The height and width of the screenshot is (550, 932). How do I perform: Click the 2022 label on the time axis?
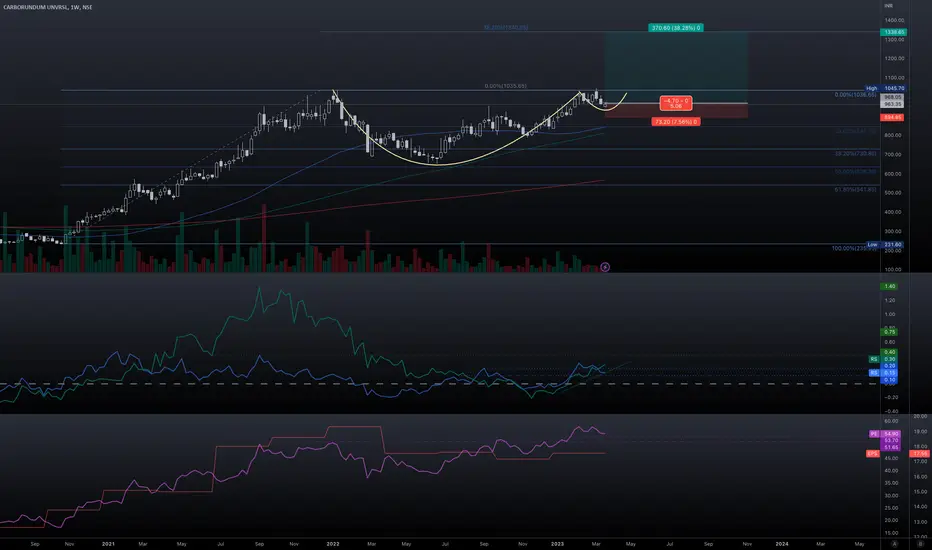(x=333, y=544)
